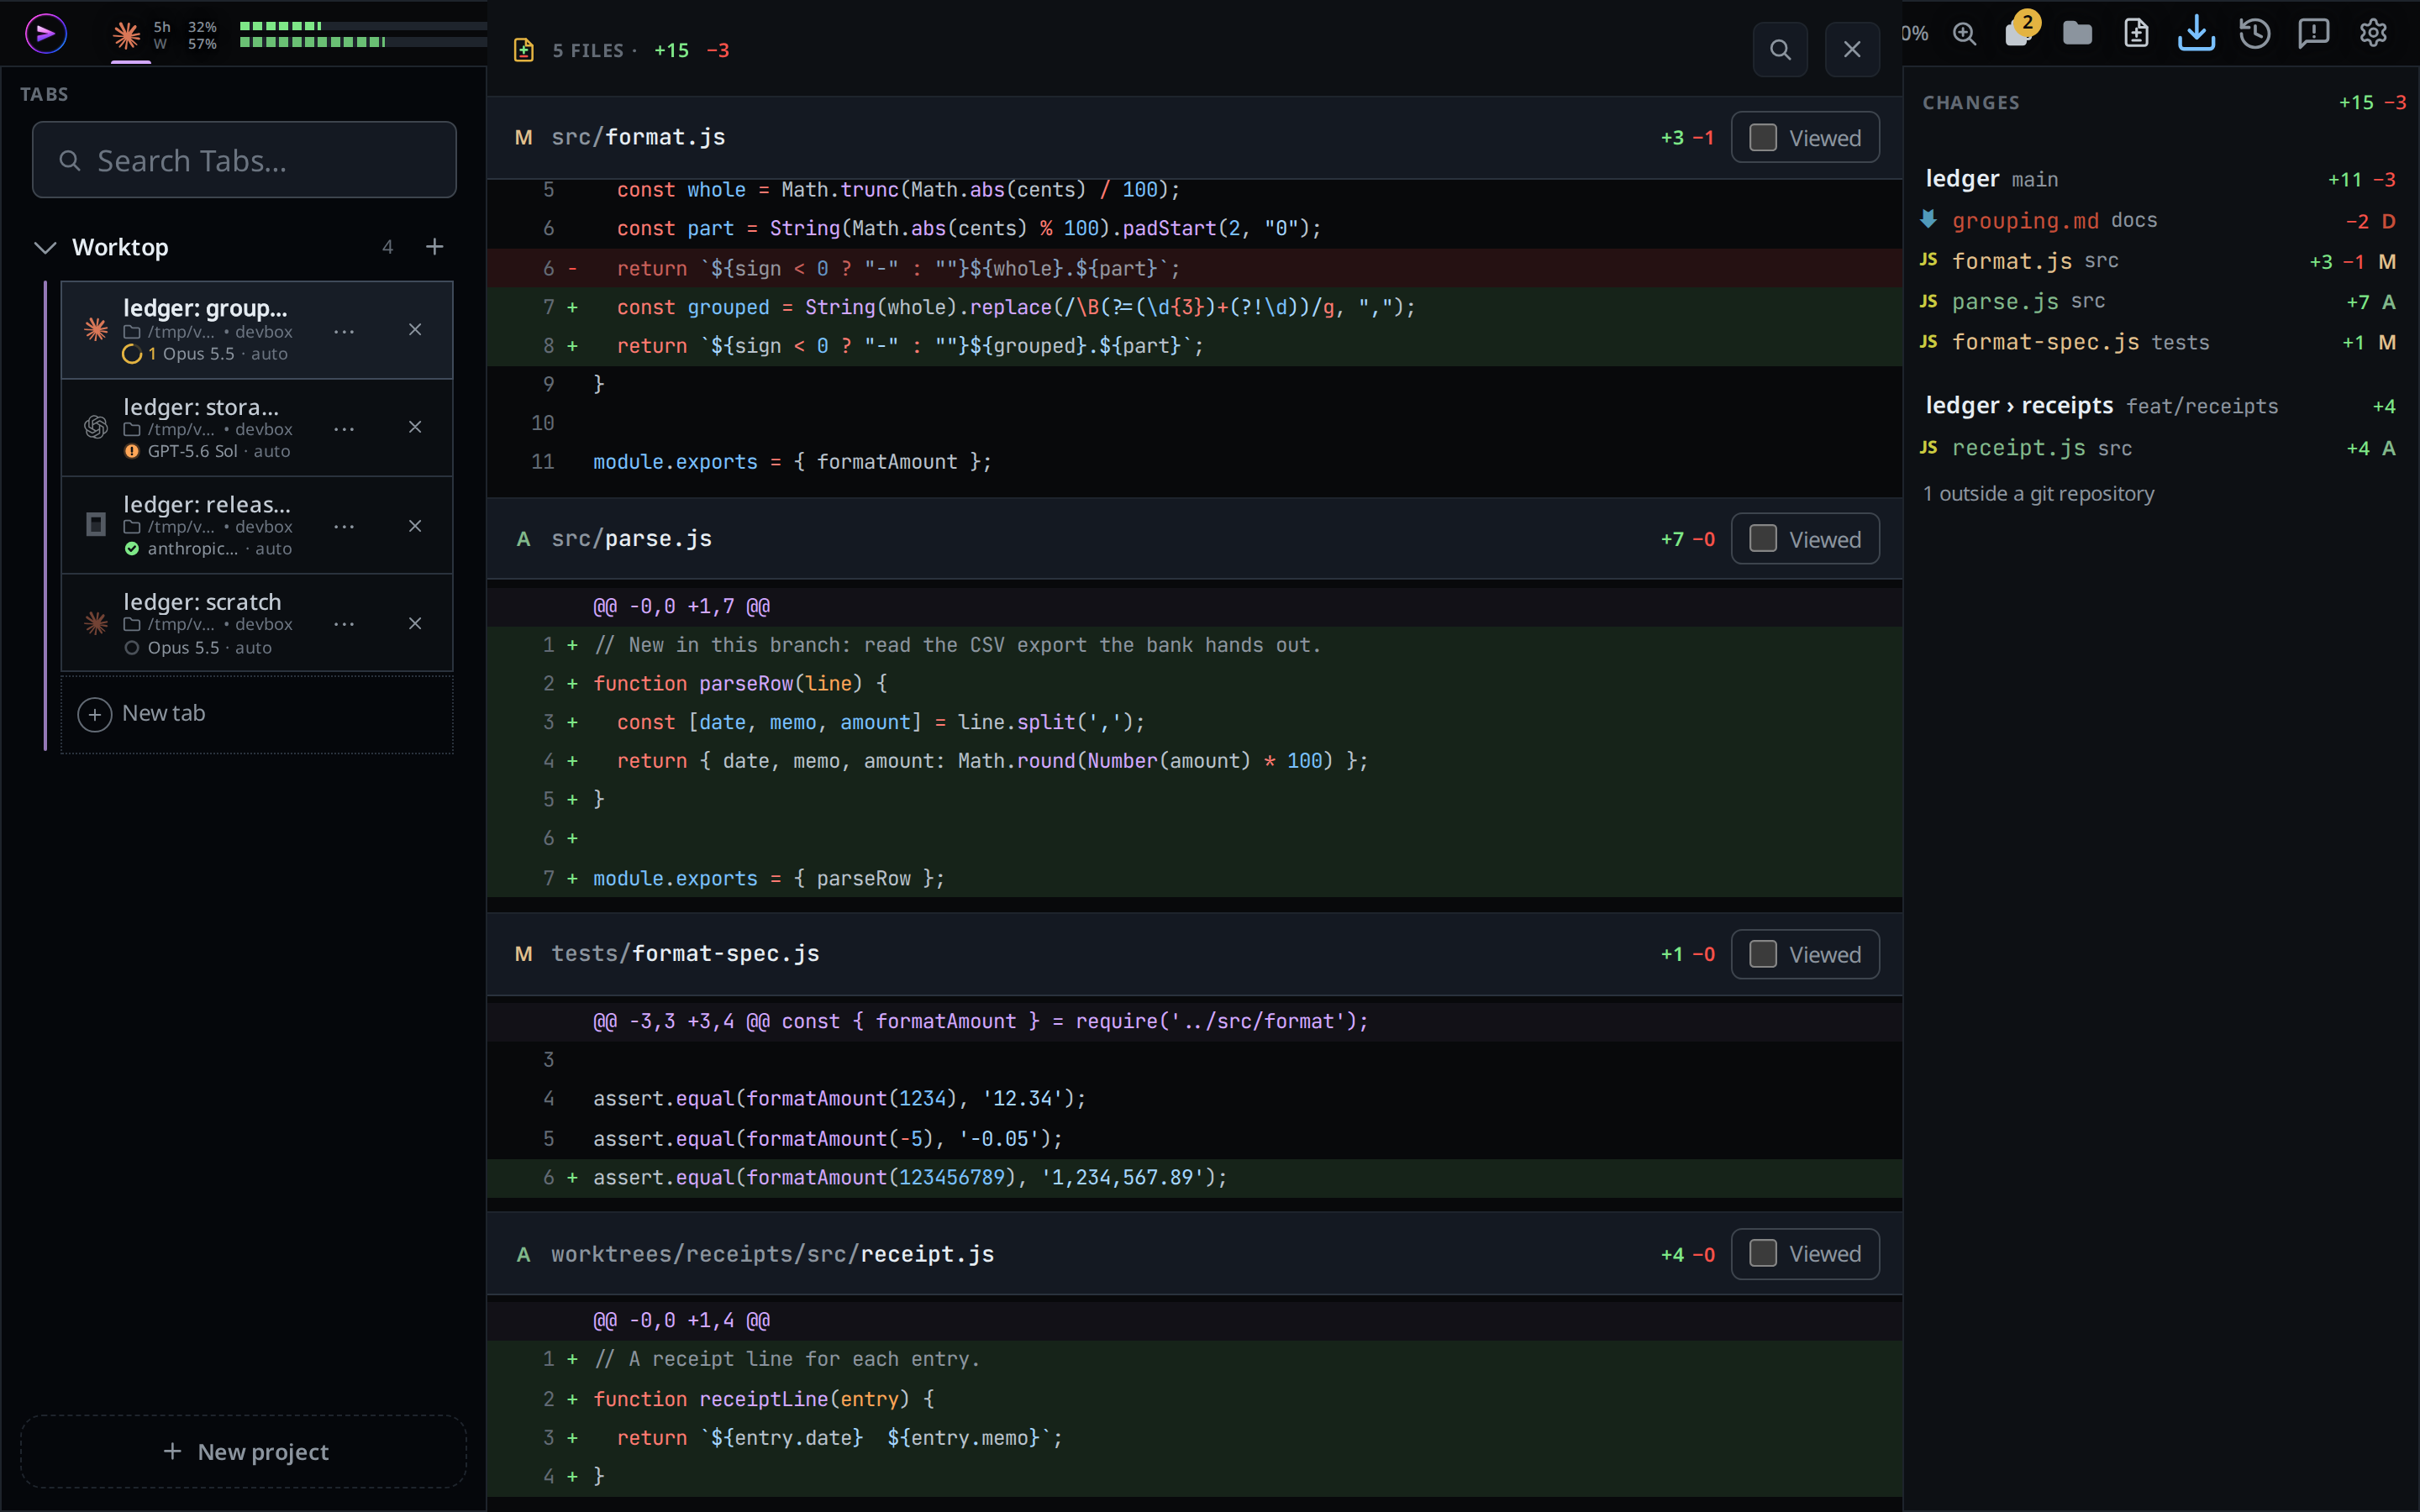Mark worktrees receipt.js as Viewed
Image resolution: width=2420 pixels, height=1512 pixels.
click(1805, 1254)
